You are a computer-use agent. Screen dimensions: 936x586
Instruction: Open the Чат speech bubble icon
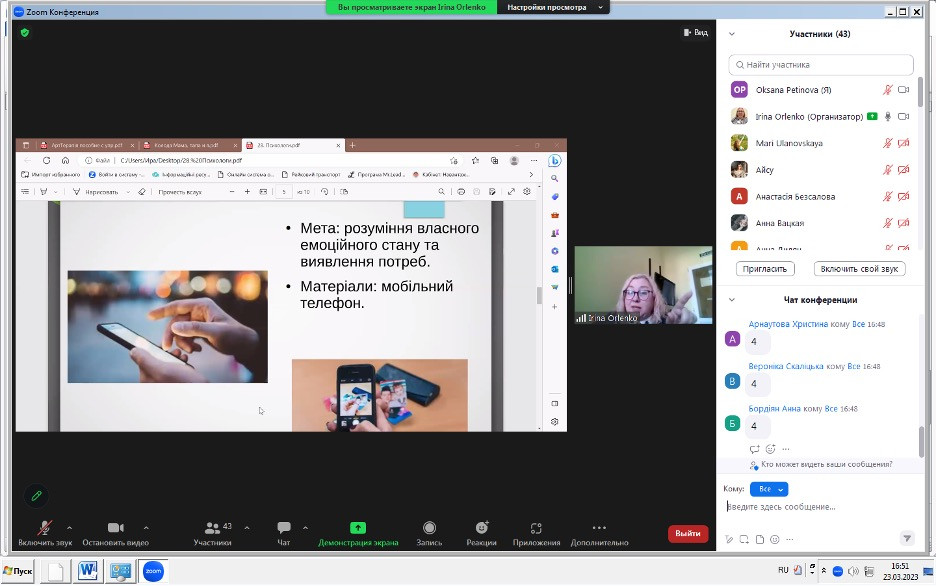coord(284,528)
